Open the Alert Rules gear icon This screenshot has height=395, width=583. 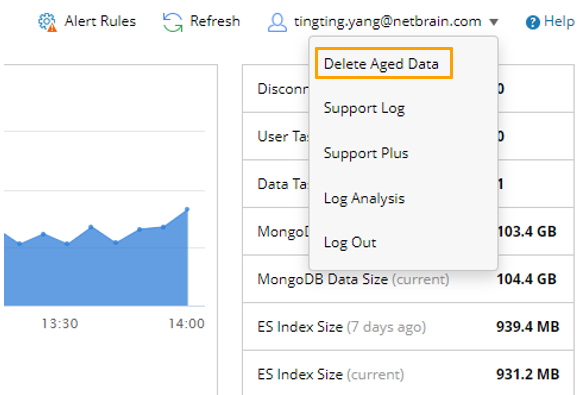[48, 22]
